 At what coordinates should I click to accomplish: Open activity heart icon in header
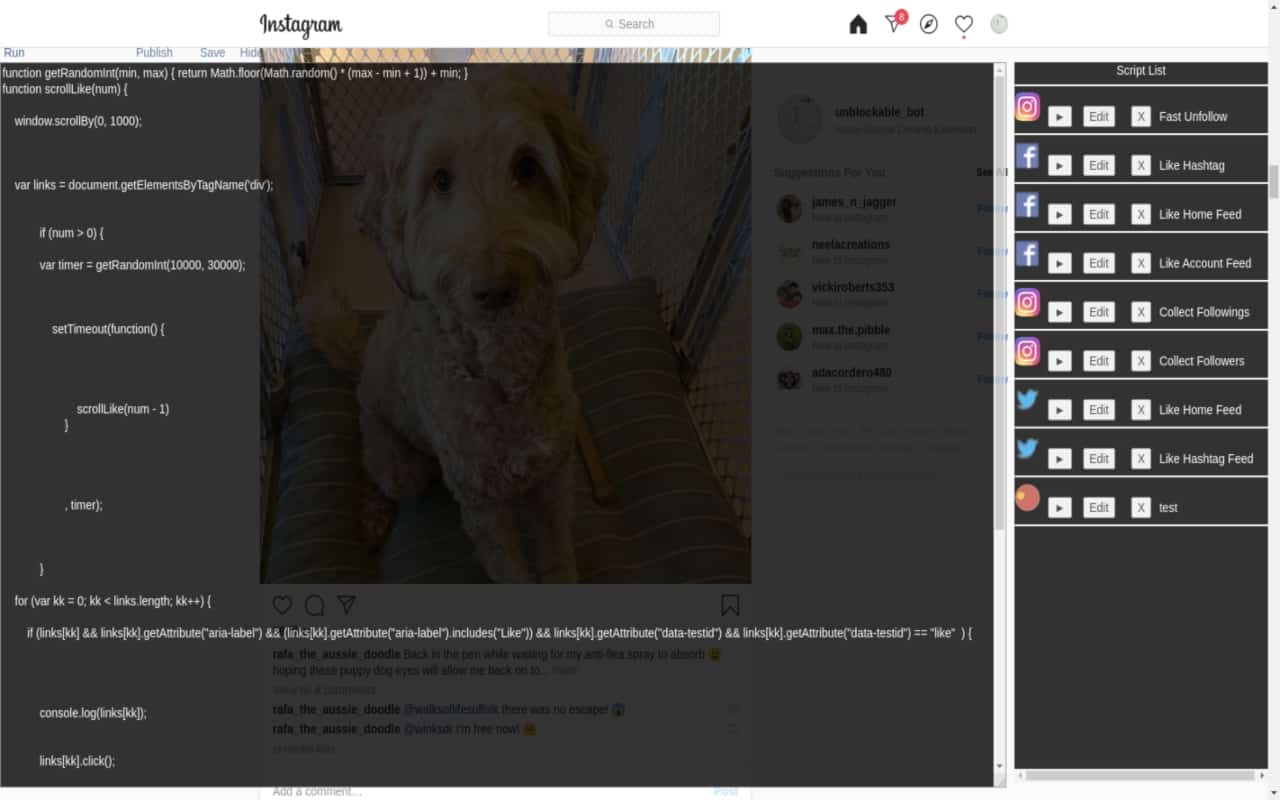tap(964, 24)
